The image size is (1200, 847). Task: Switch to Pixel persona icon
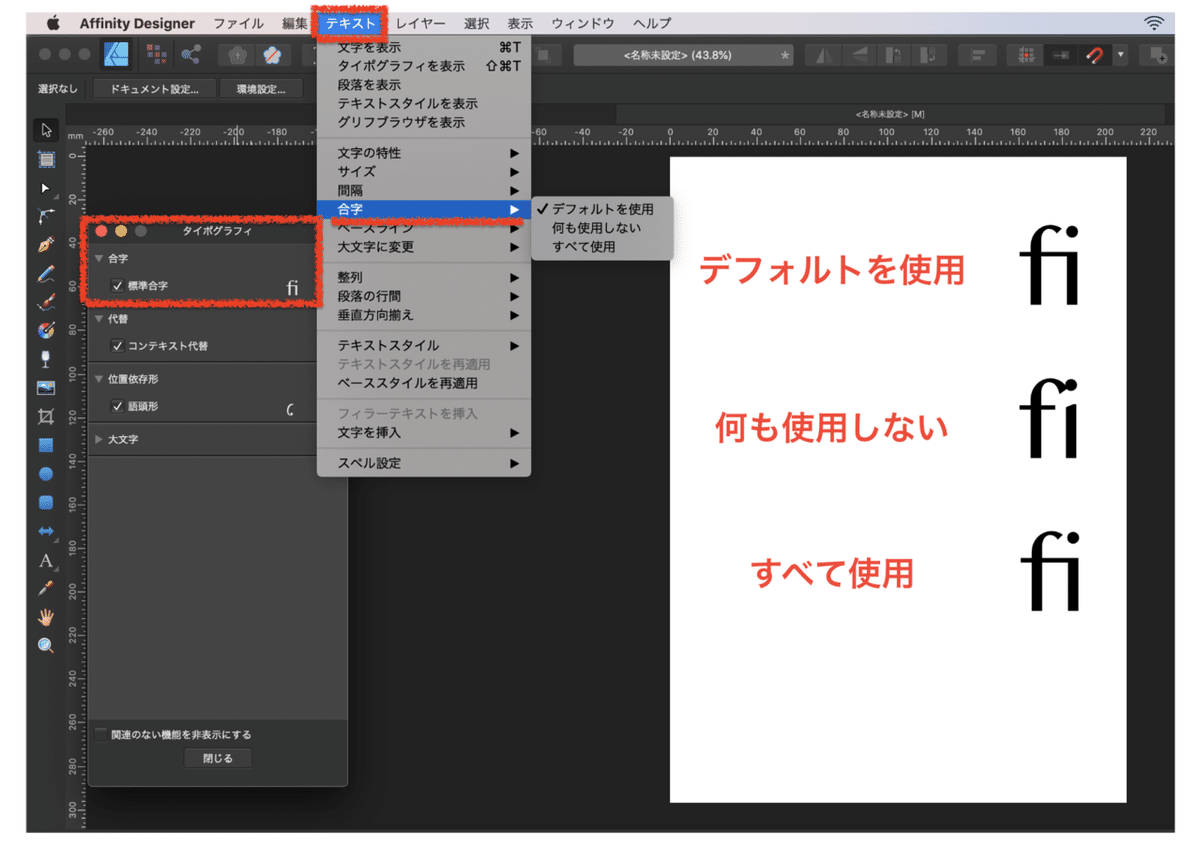pos(155,55)
